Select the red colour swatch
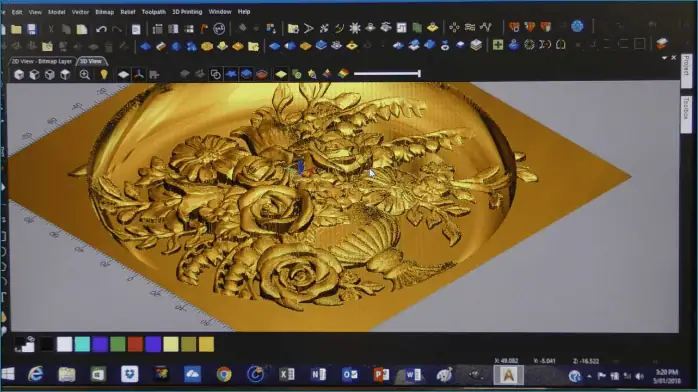This screenshot has height=392, width=698. (x=135, y=344)
